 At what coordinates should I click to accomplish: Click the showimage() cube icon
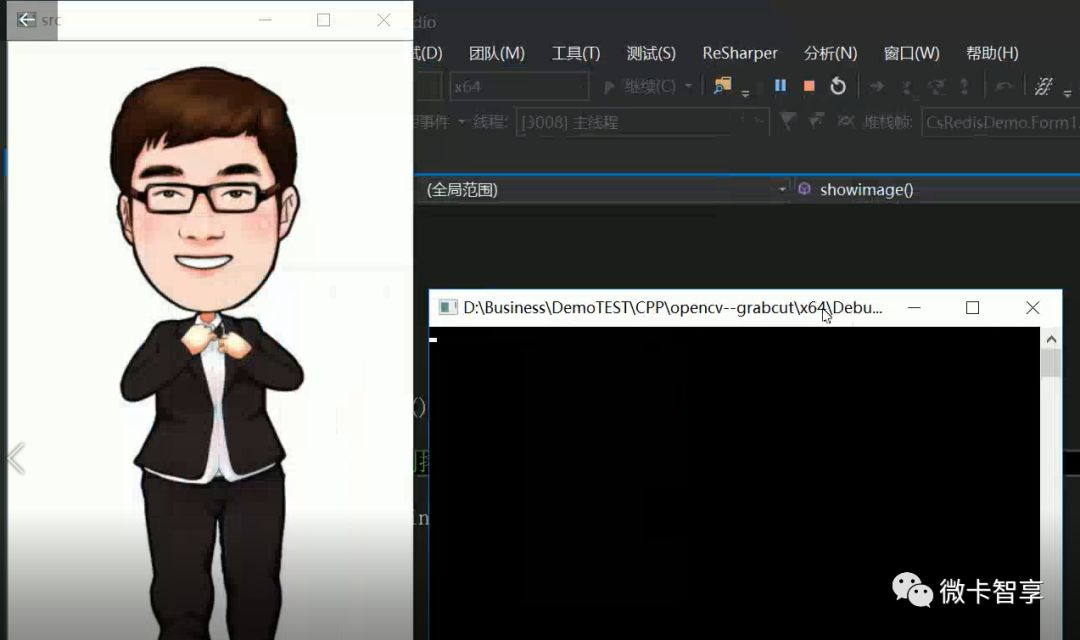(804, 189)
